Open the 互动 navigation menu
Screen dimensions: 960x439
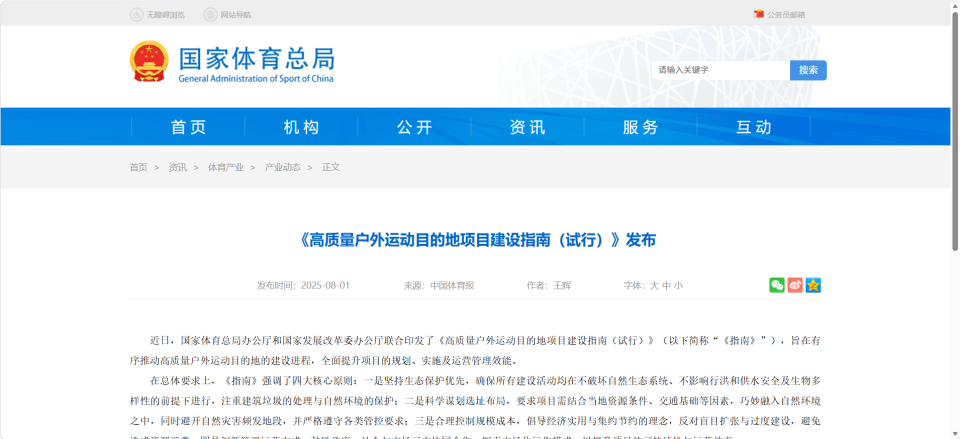[754, 127]
